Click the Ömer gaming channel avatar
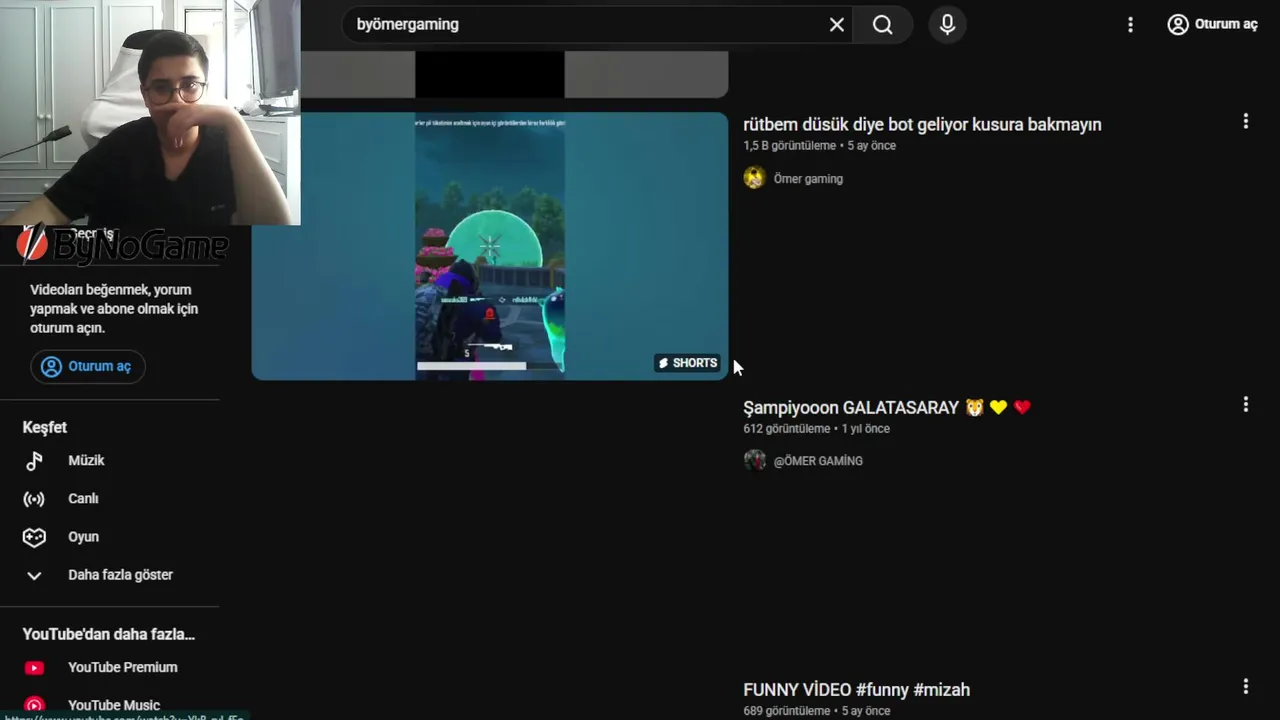 [754, 178]
